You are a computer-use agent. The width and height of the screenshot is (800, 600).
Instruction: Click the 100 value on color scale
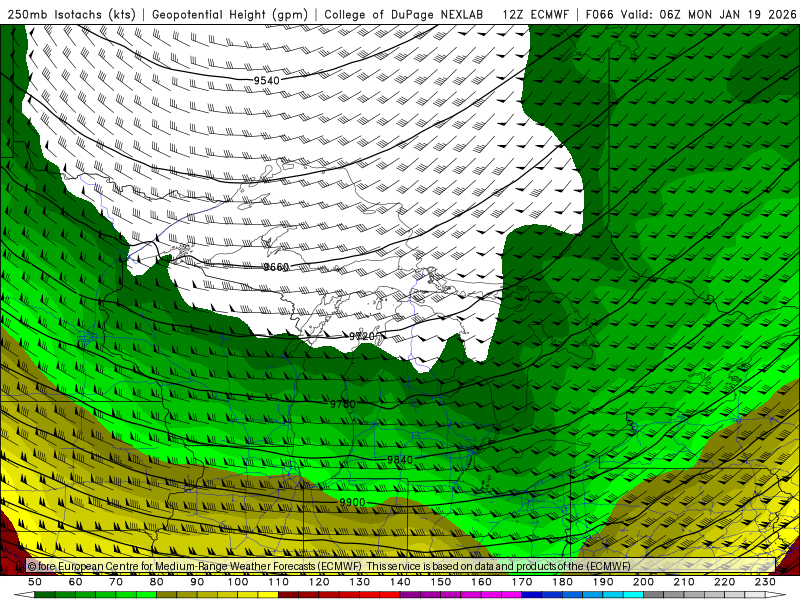click(238, 582)
